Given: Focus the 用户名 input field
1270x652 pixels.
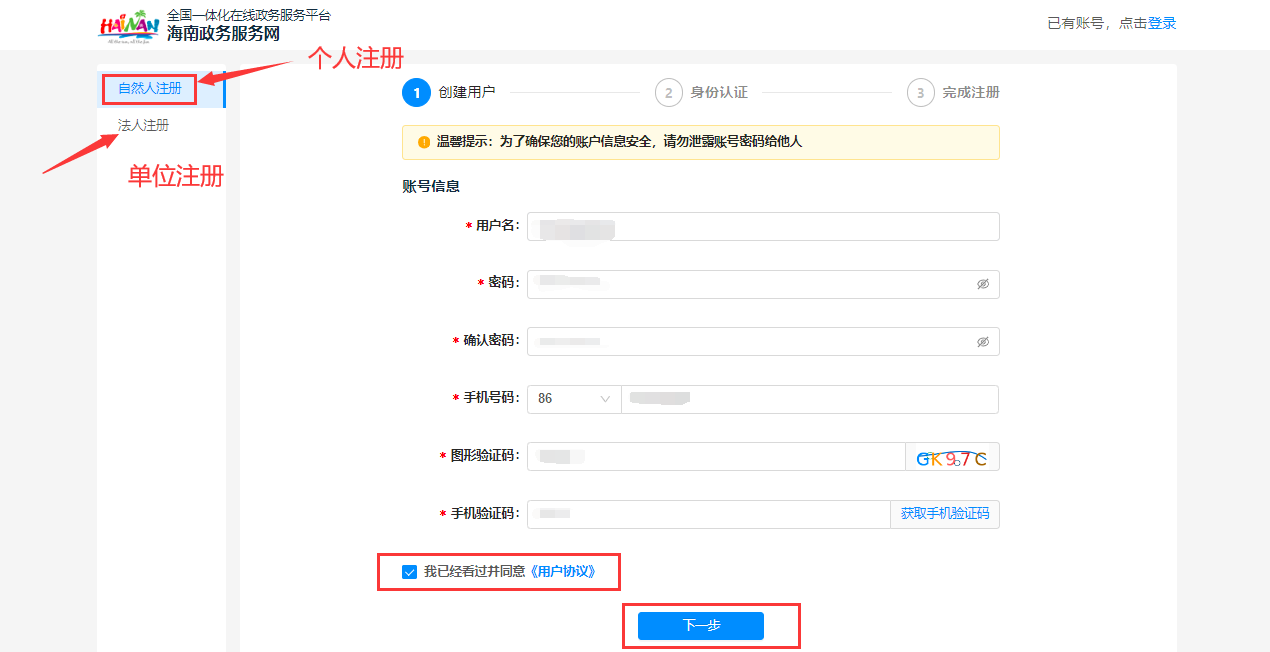Looking at the screenshot, I should pyautogui.click(x=763, y=227).
